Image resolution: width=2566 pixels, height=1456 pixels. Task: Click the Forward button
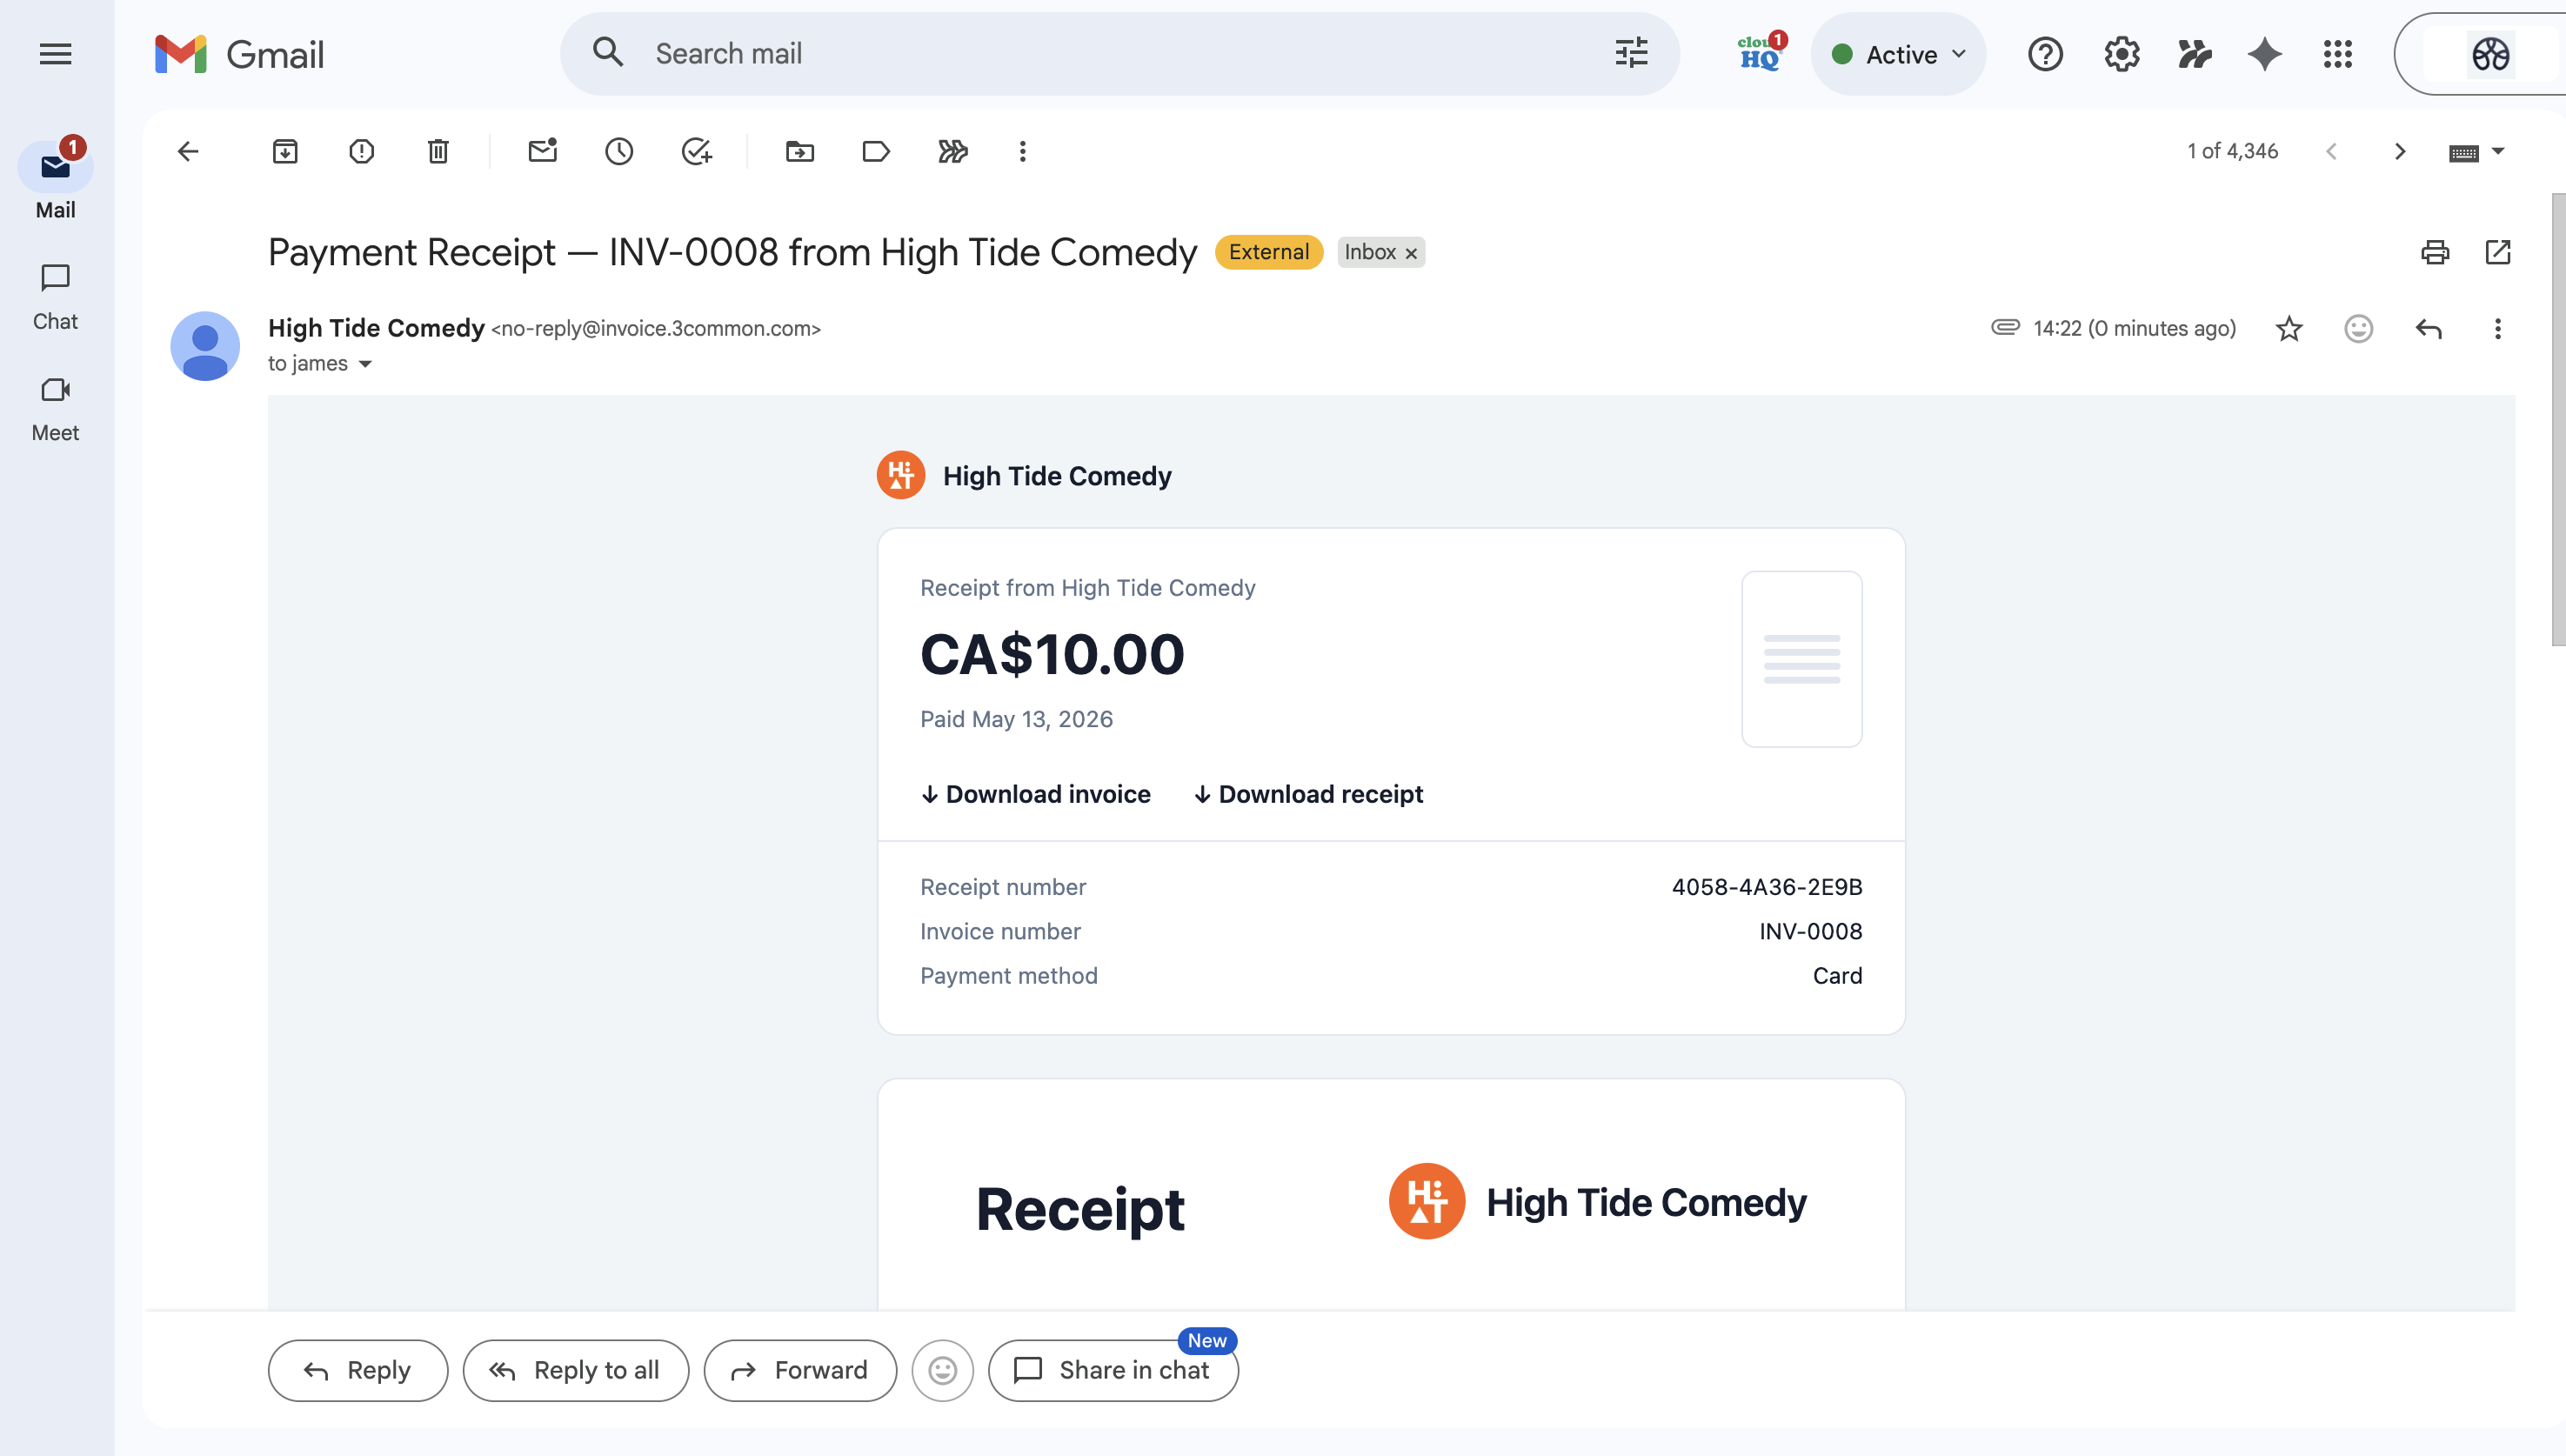click(x=799, y=1370)
